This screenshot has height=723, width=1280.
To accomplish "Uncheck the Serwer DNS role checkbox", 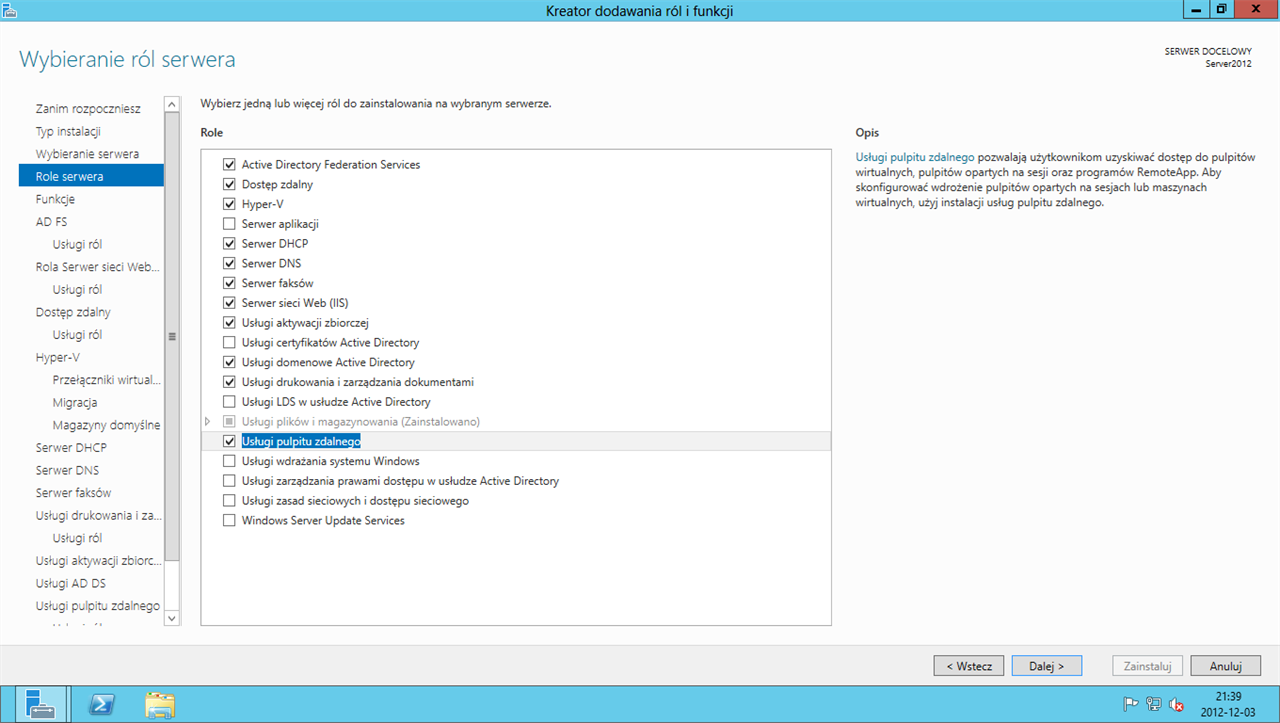I will [229, 263].
